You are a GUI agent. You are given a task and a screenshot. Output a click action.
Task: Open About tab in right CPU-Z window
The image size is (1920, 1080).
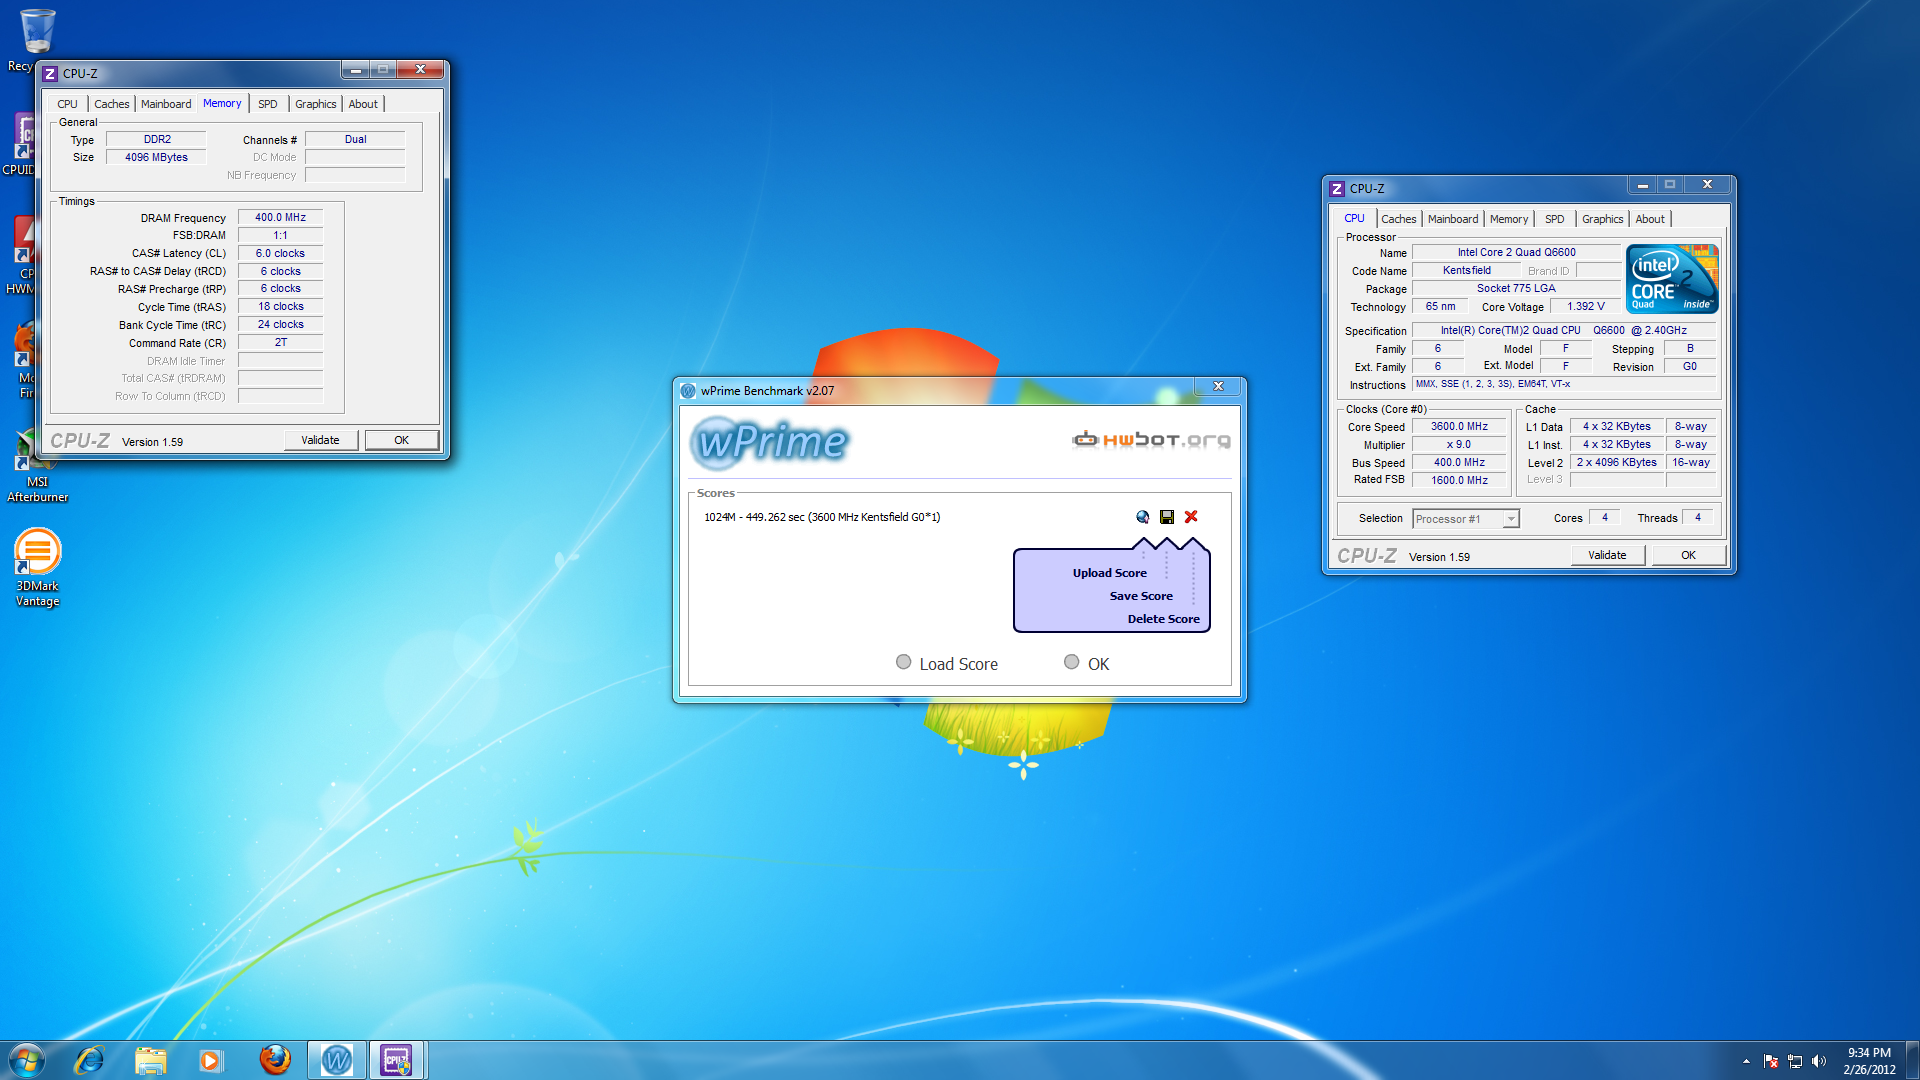click(x=1650, y=219)
